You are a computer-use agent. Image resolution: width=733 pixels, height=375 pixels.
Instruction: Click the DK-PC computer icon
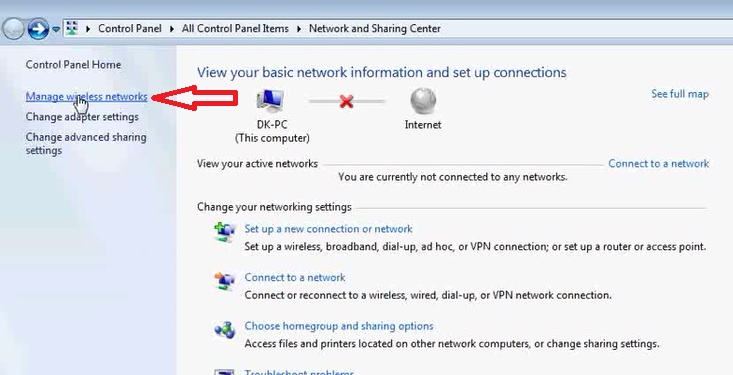pyautogui.click(x=271, y=101)
